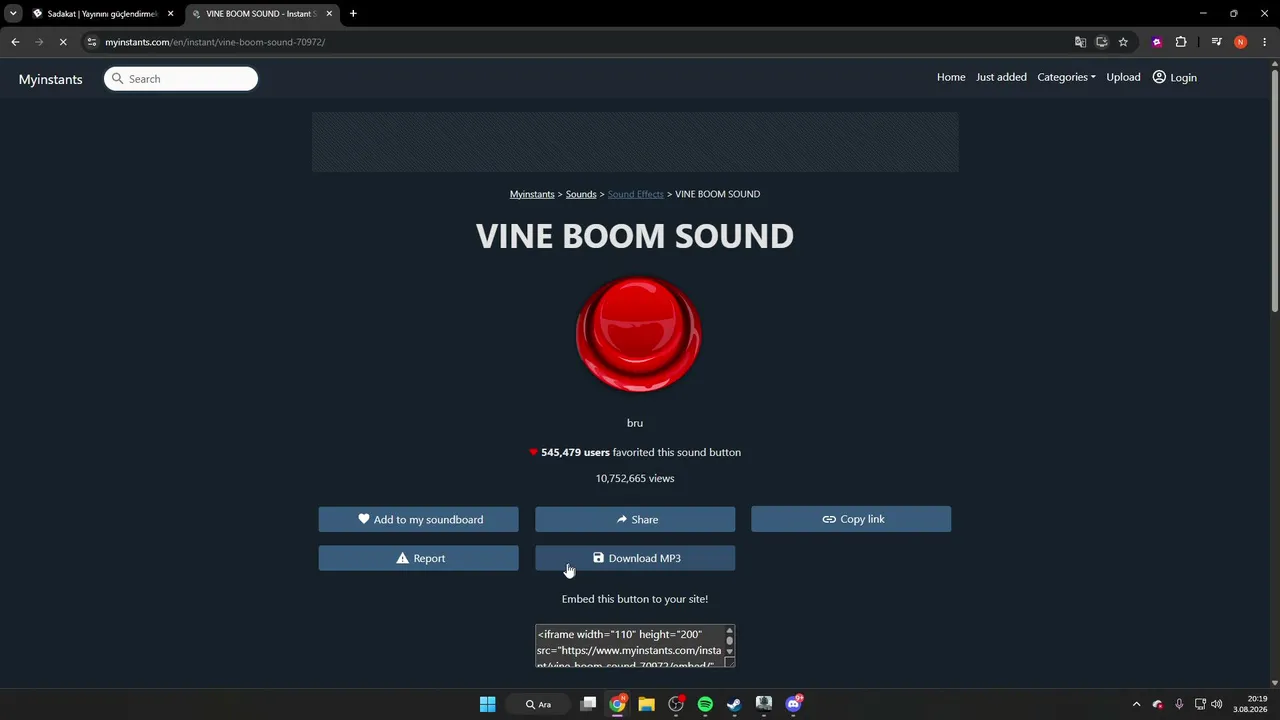Open Discord from the taskbar

coord(794,704)
